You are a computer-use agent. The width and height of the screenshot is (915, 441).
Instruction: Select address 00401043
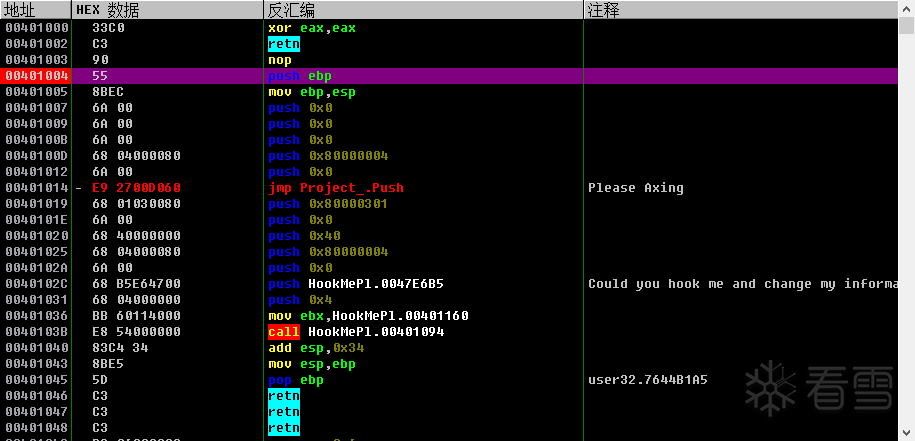37,364
